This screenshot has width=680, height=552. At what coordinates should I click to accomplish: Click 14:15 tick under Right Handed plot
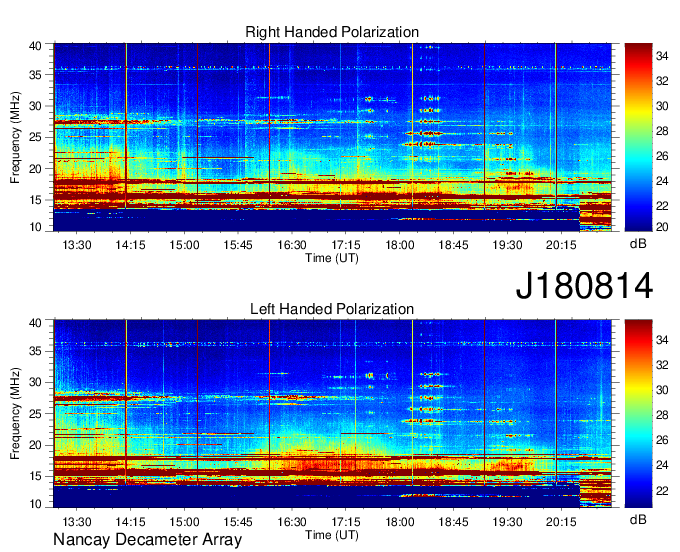coord(131,245)
